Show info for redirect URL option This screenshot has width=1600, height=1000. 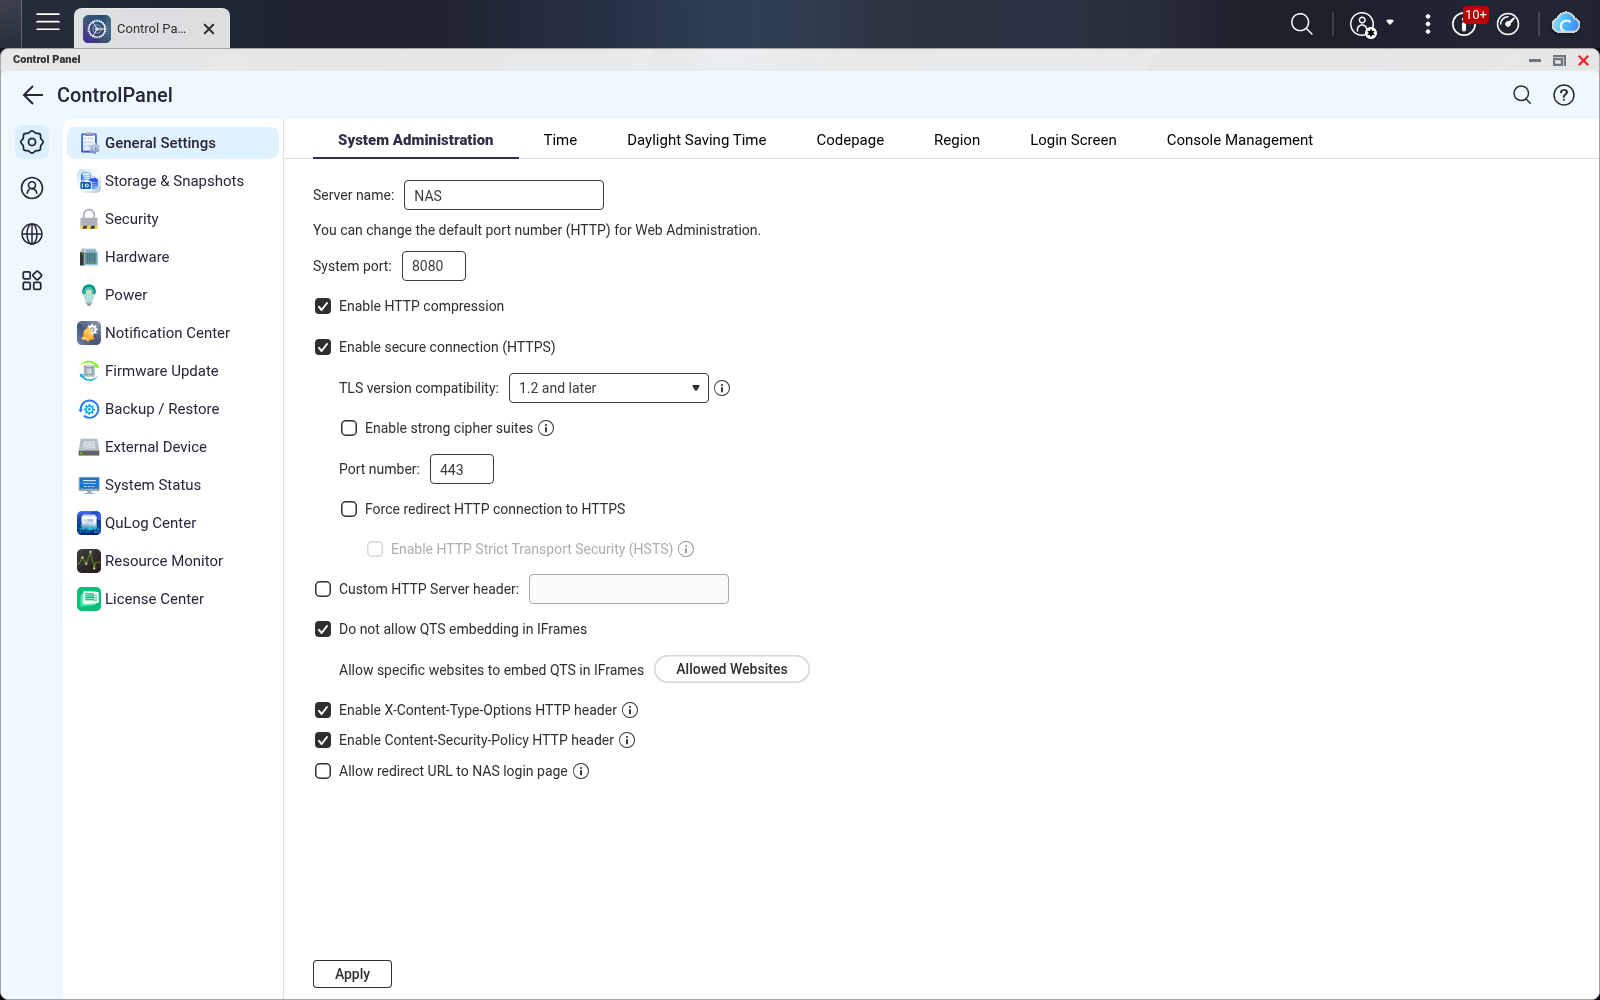click(x=581, y=771)
